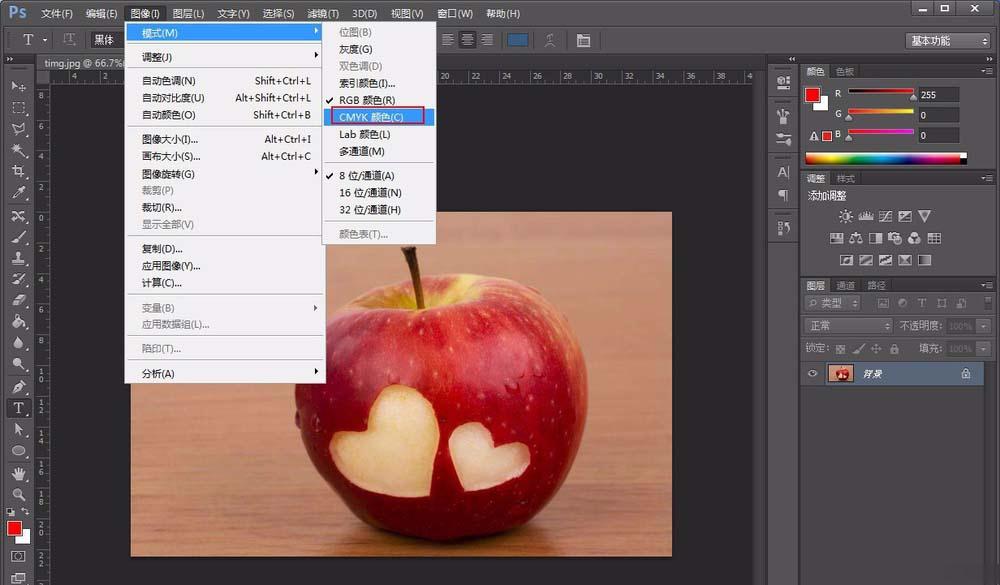Click the warp text icon in options bar

pyautogui.click(x=549, y=40)
